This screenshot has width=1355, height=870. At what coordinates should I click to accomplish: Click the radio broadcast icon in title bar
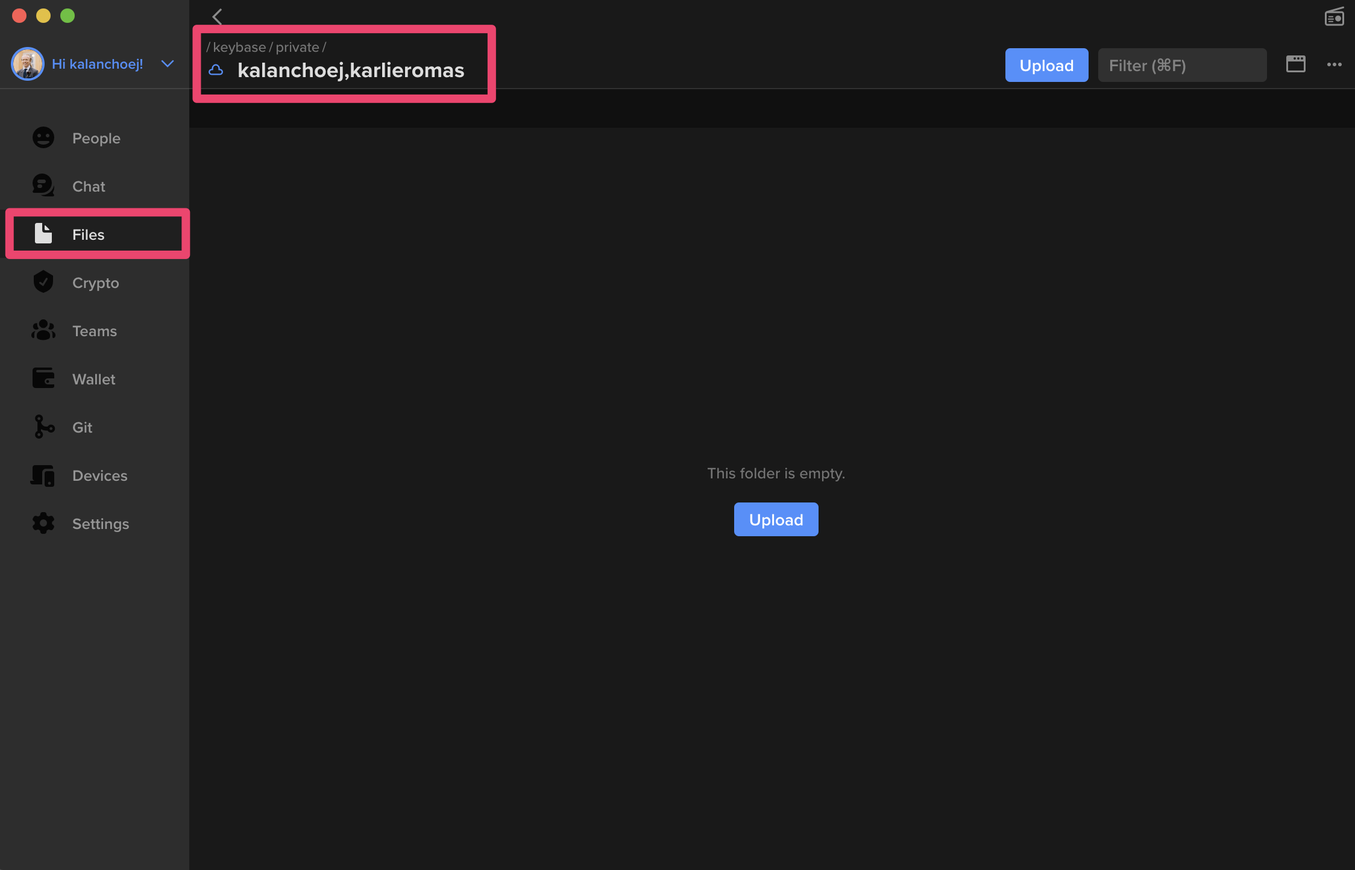click(x=1334, y=17)
